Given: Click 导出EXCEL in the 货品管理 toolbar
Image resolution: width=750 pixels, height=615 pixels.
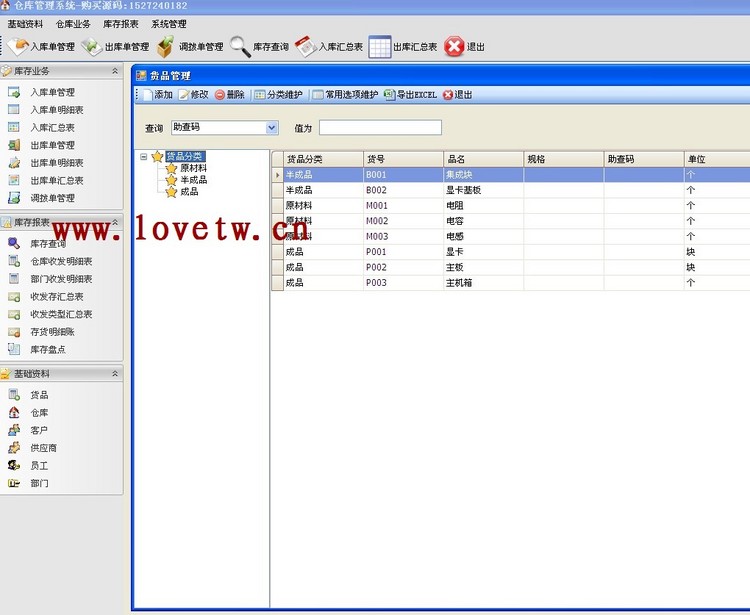Looking at the screenshot, I should coord(411,95).
